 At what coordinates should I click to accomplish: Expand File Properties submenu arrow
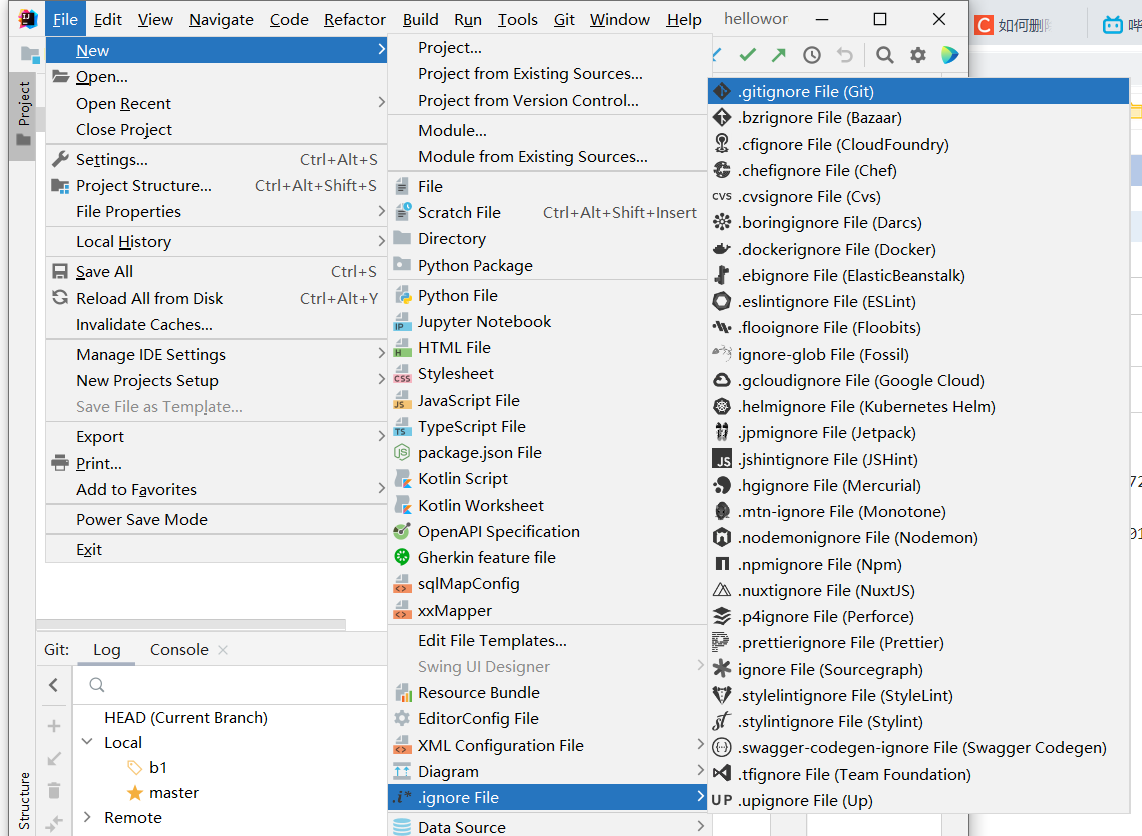pyautogui.click(x=381, y=211)
